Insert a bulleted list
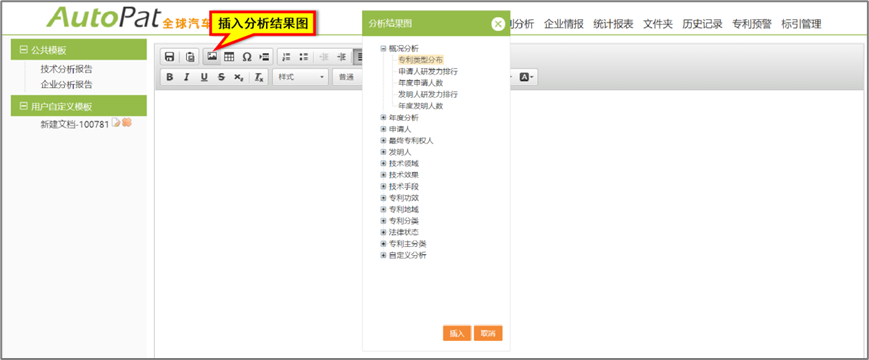Screen dimensions: 869x360 (x=303, y=56)
